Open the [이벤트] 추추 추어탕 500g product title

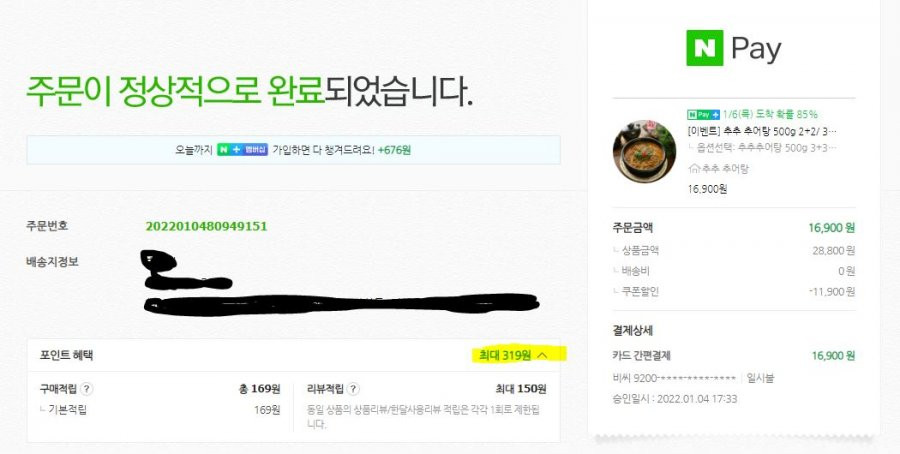coord(762,131)
